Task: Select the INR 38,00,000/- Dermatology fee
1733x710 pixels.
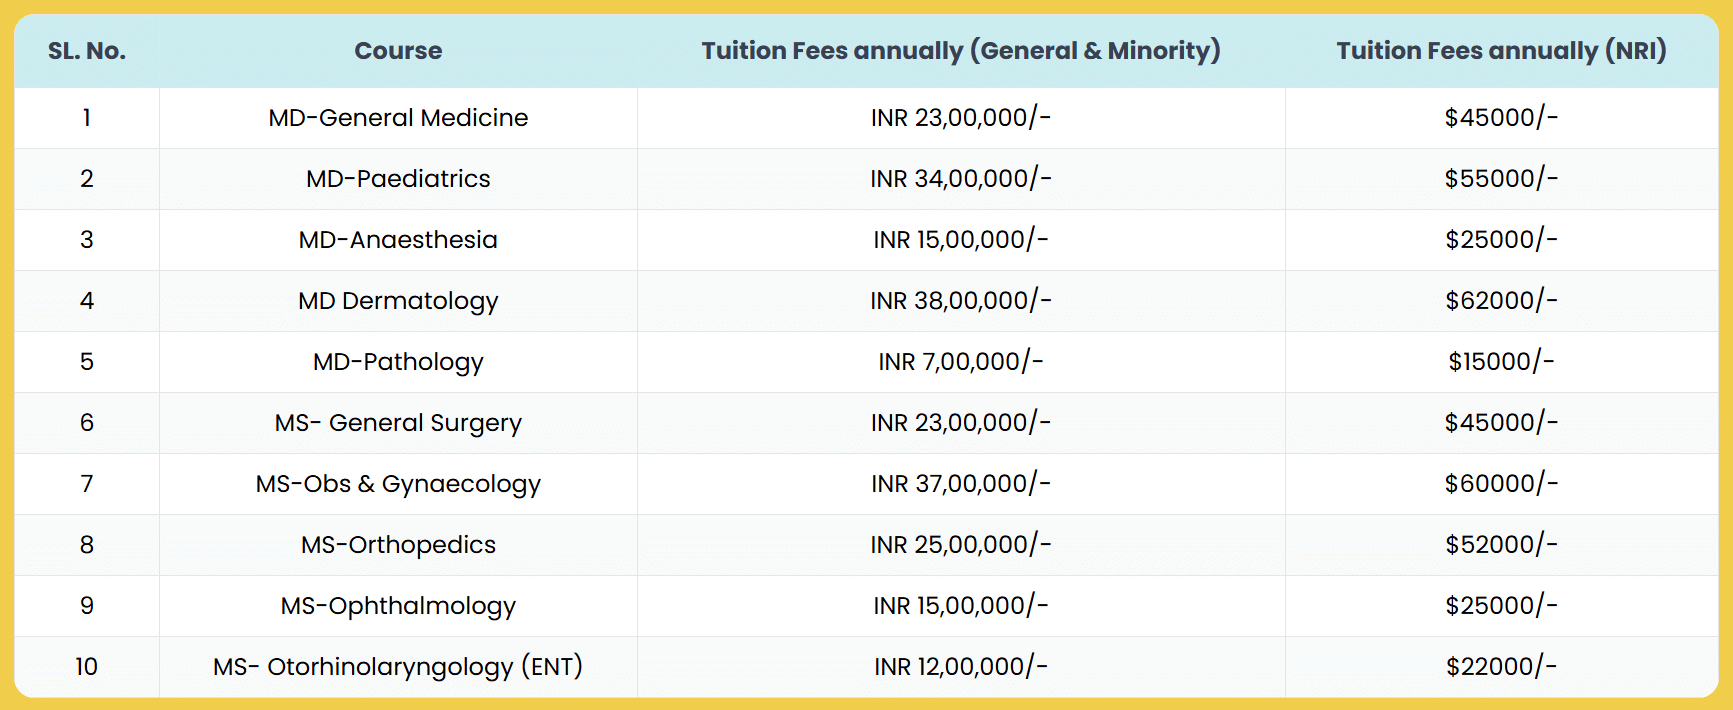Action: coord(960,301)
